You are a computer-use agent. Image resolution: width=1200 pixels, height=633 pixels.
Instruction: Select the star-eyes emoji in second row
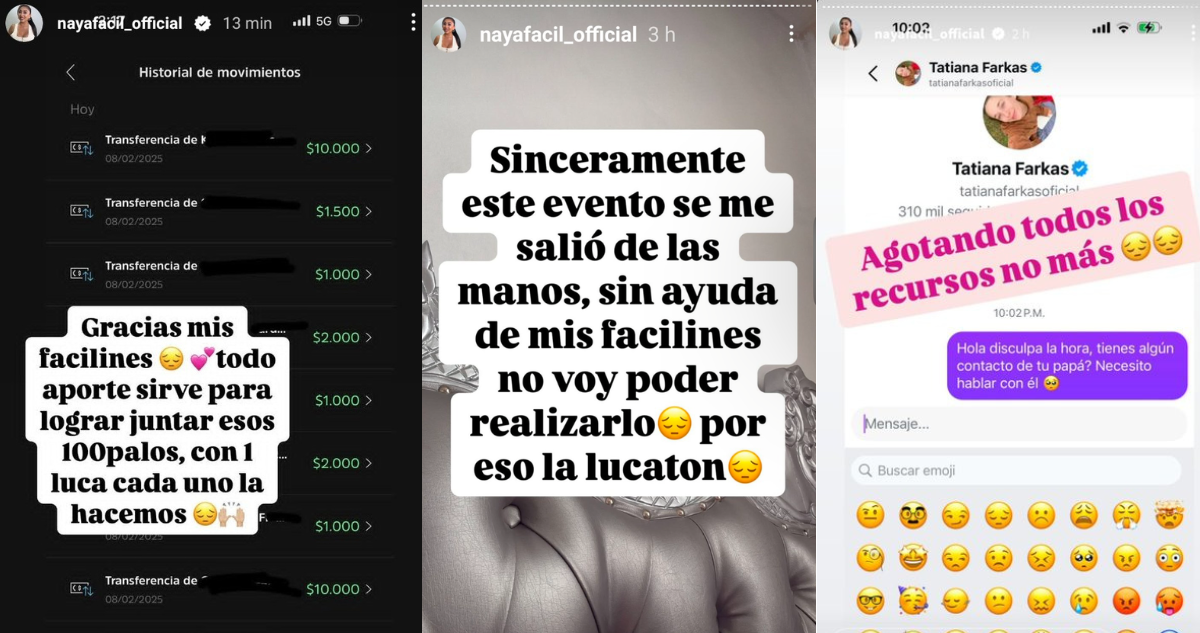click(913, 557)
